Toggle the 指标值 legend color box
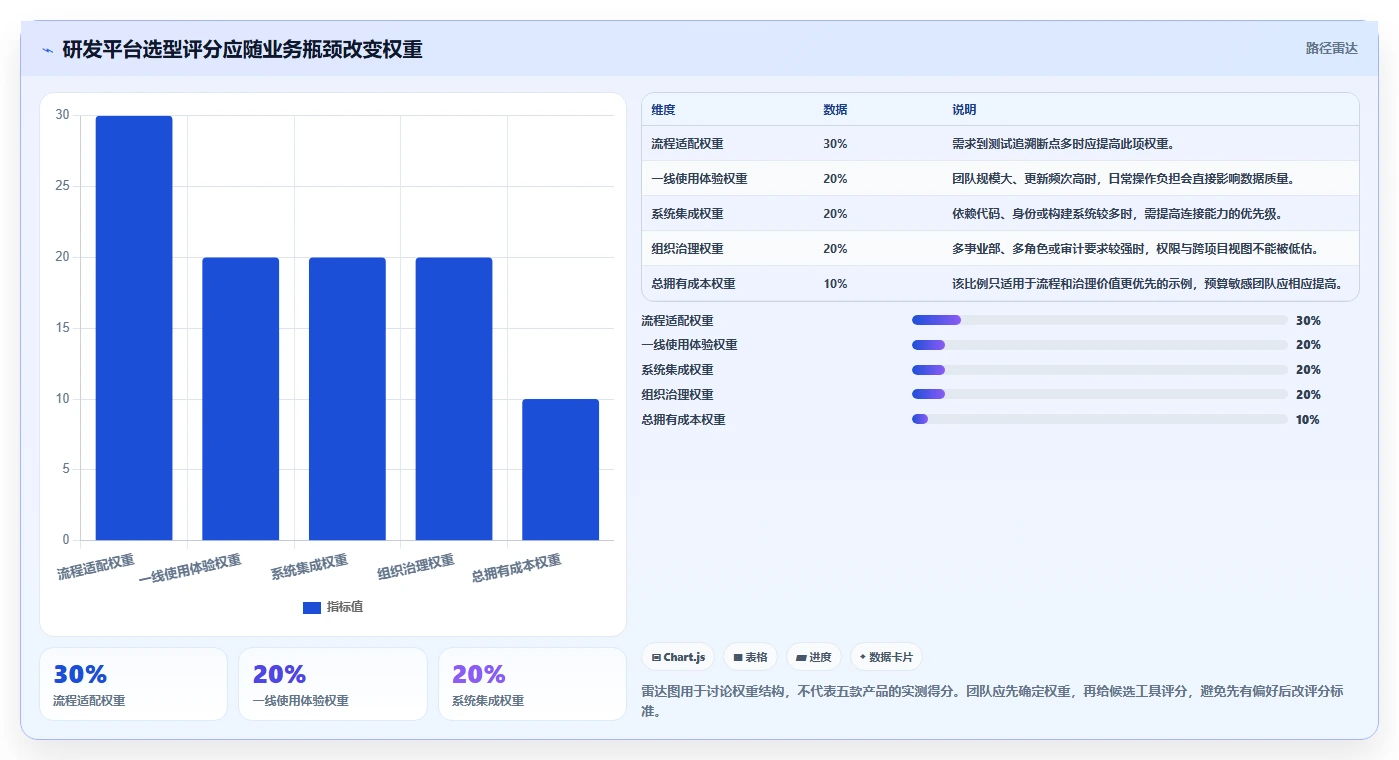Screen dimensions: 1399x760 [x=312, y=607]
